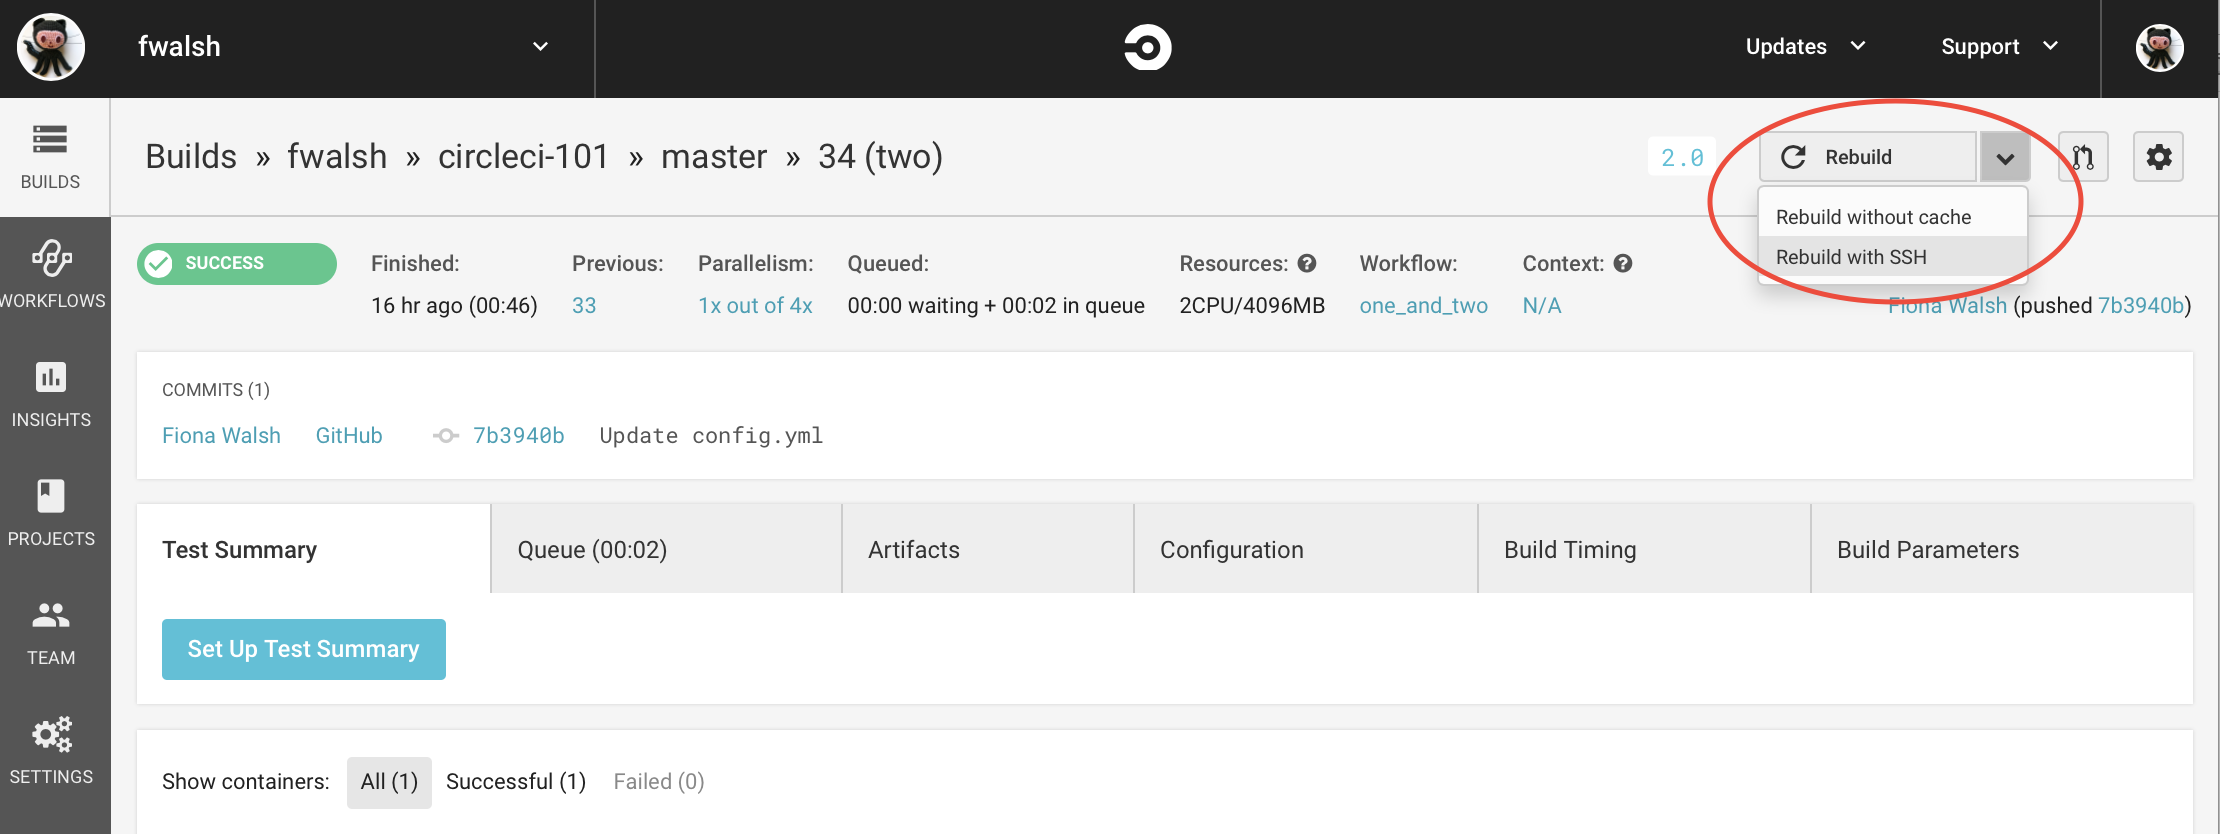Viewport: 2220px width, 834px height.
Task: Go to fwalsh breadcrumb link
Action: [x=337, y=156]
